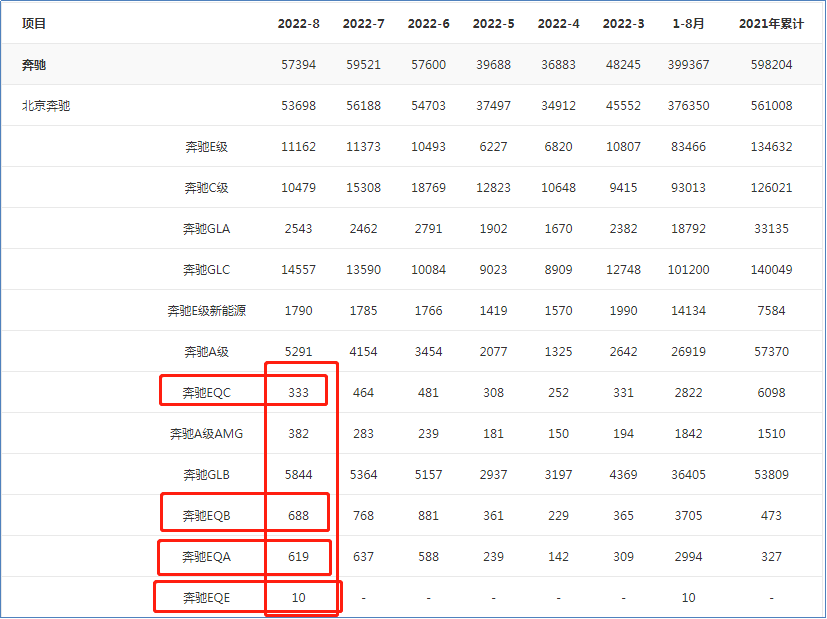Click the 2022-6 column header
This screenshot has height=619, width=827.
(428, 24)
